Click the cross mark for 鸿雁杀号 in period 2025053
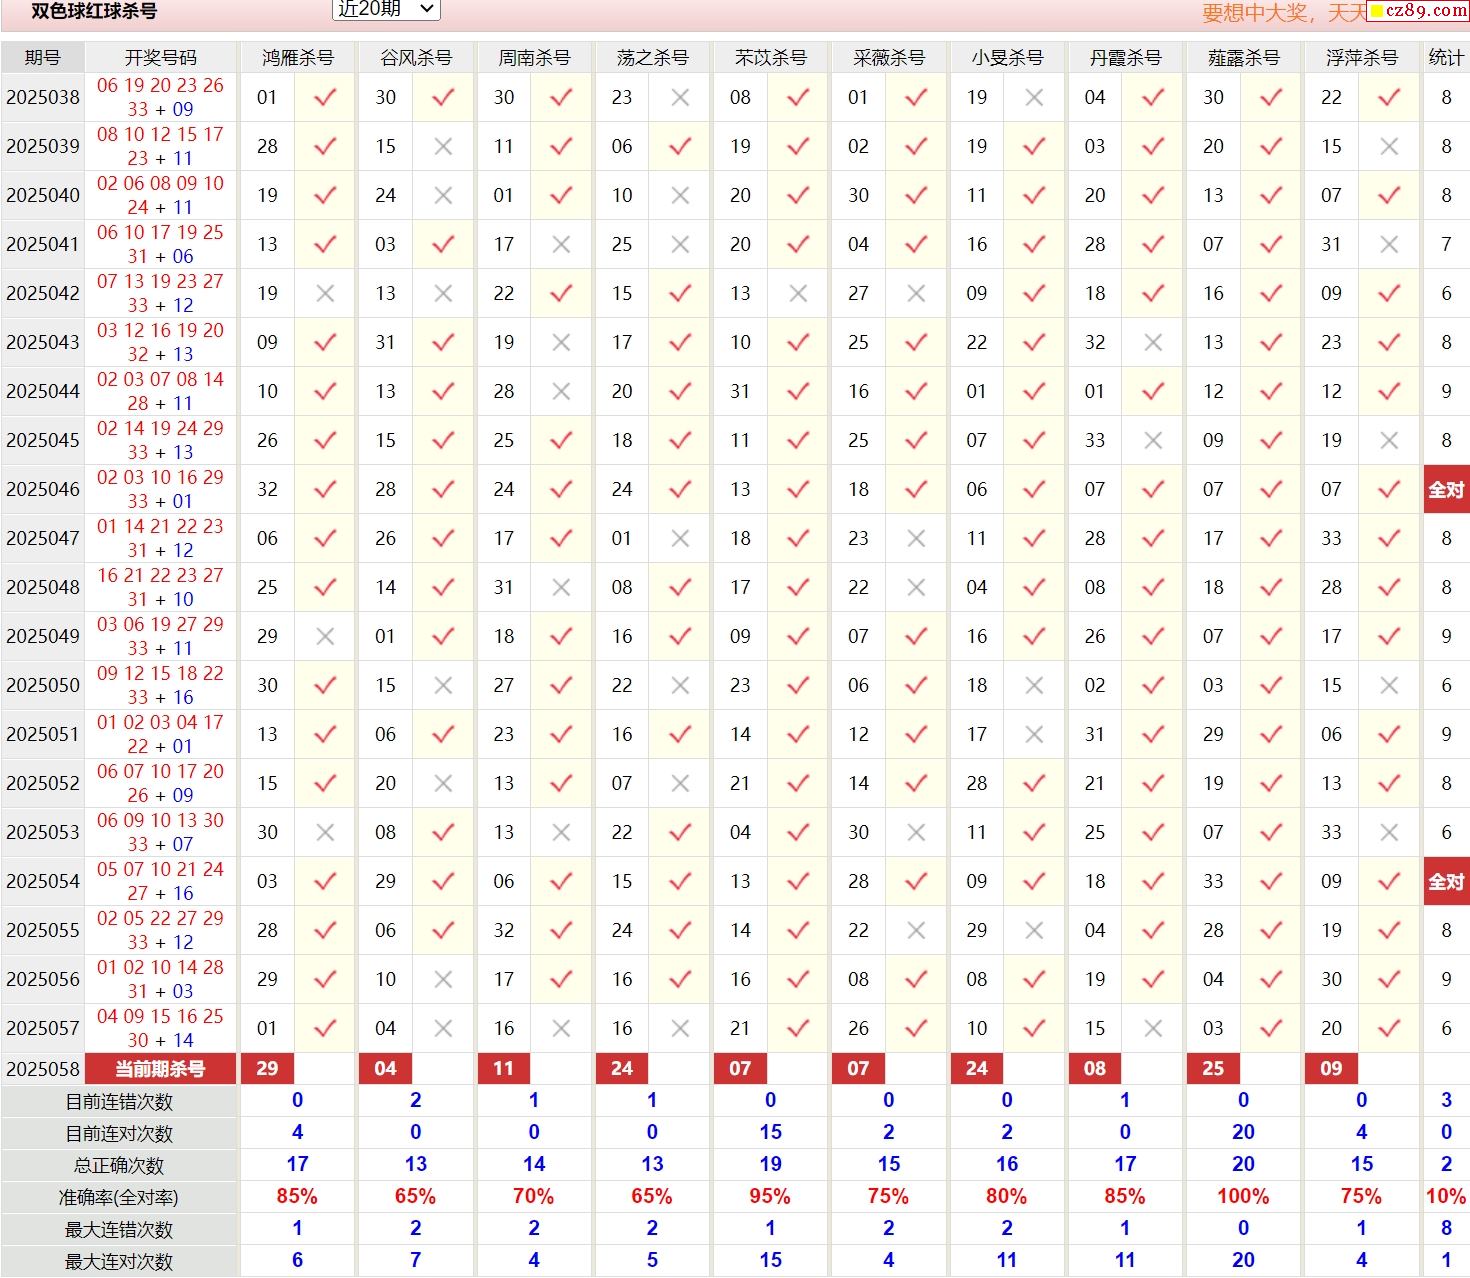 [325, 833]
